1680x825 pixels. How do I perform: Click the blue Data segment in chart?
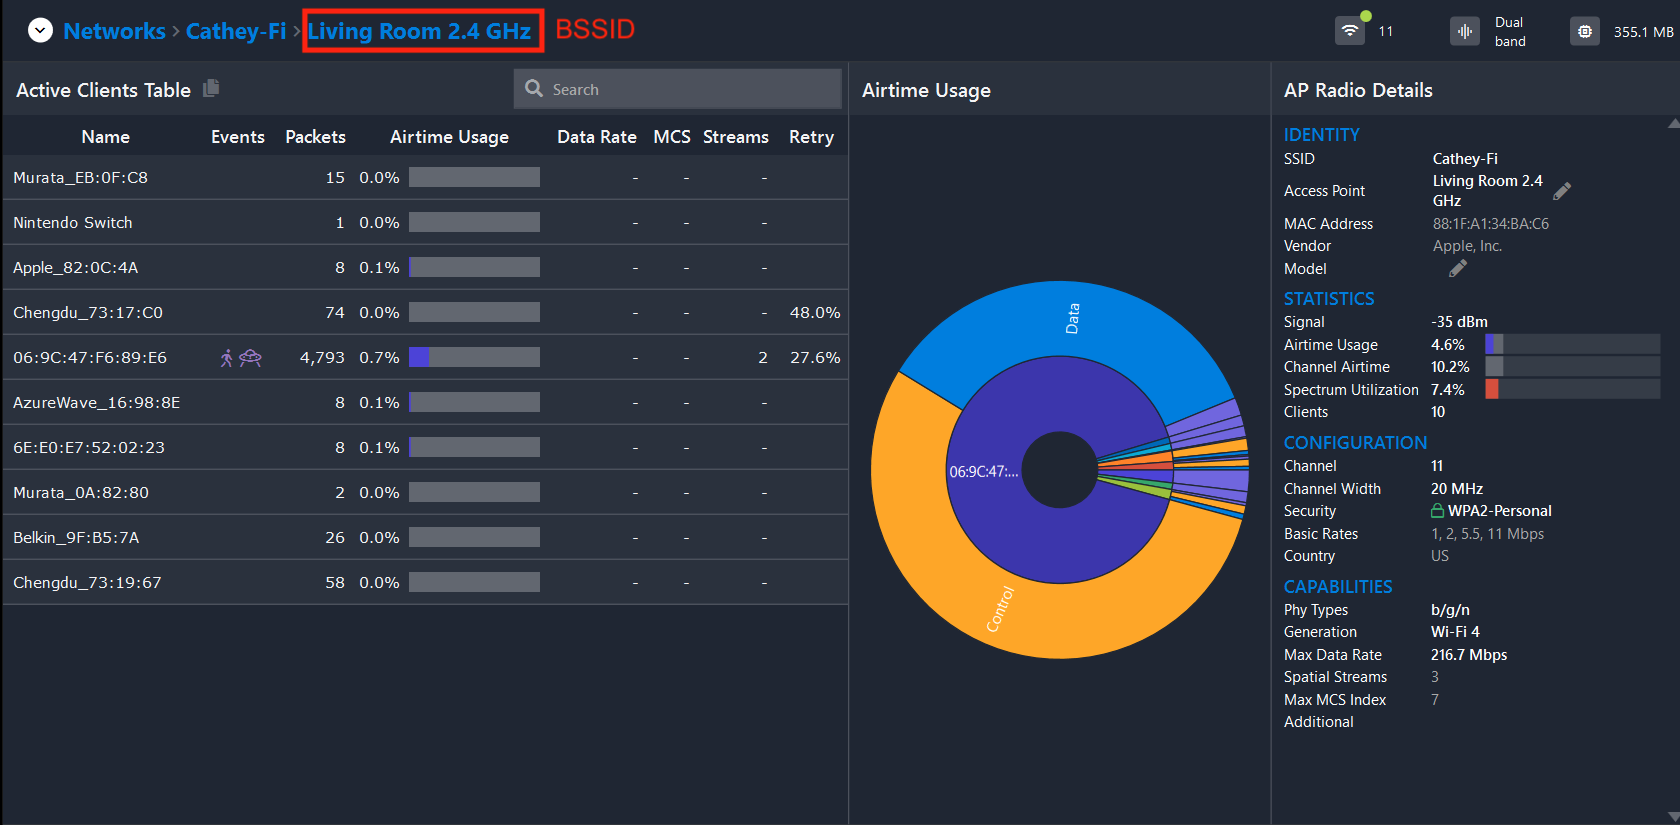point(1072,319)
